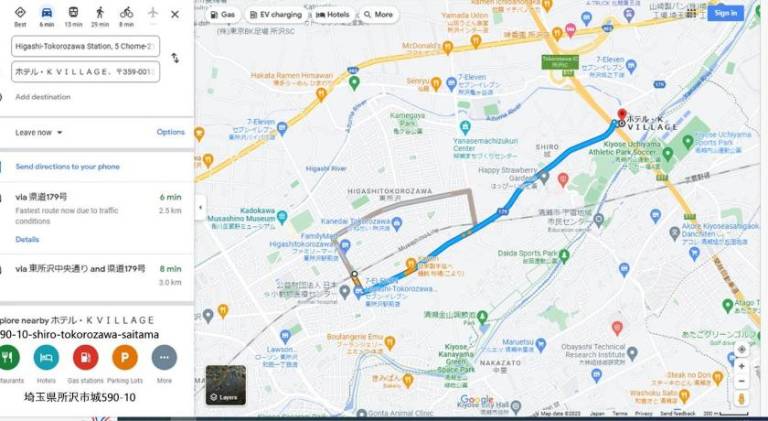Select transit travel mode icon
This screenshot has height=421, width=768.
73,12
